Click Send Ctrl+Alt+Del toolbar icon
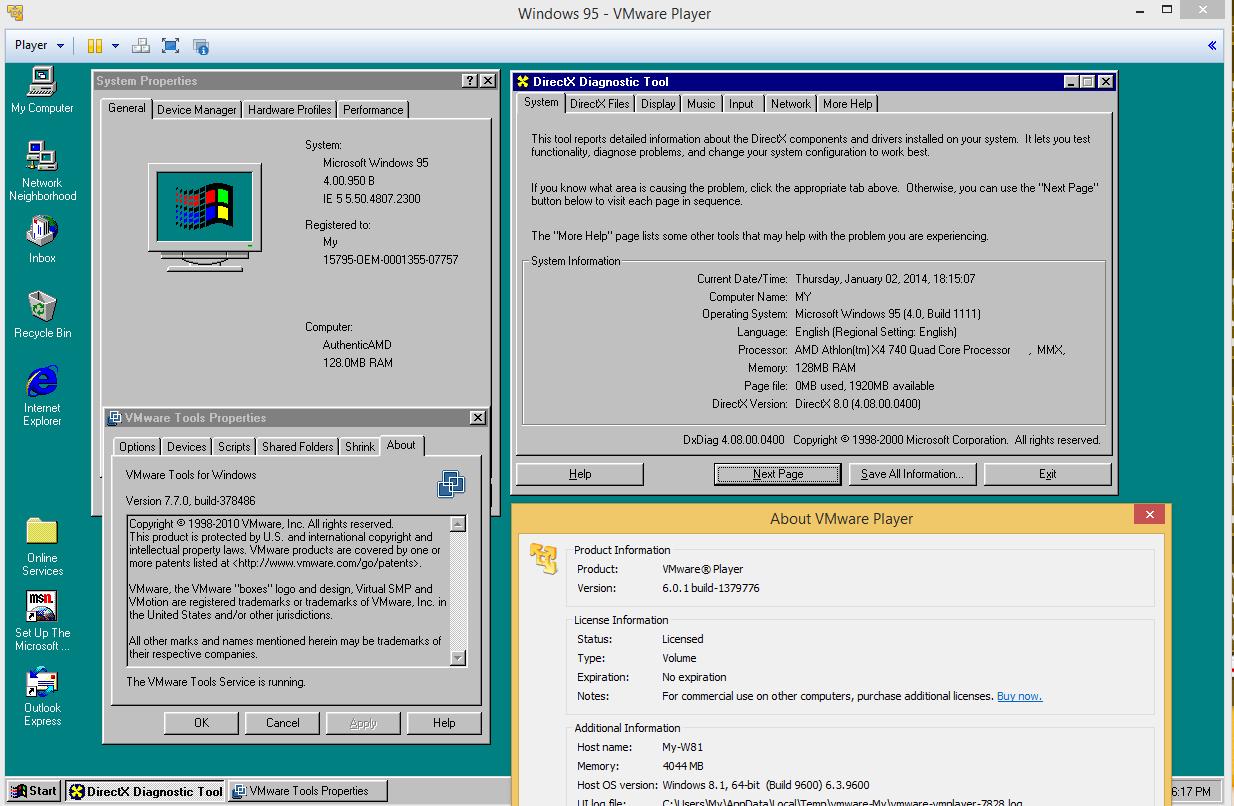The image size is (1234, 806). [x=141, y=45]
